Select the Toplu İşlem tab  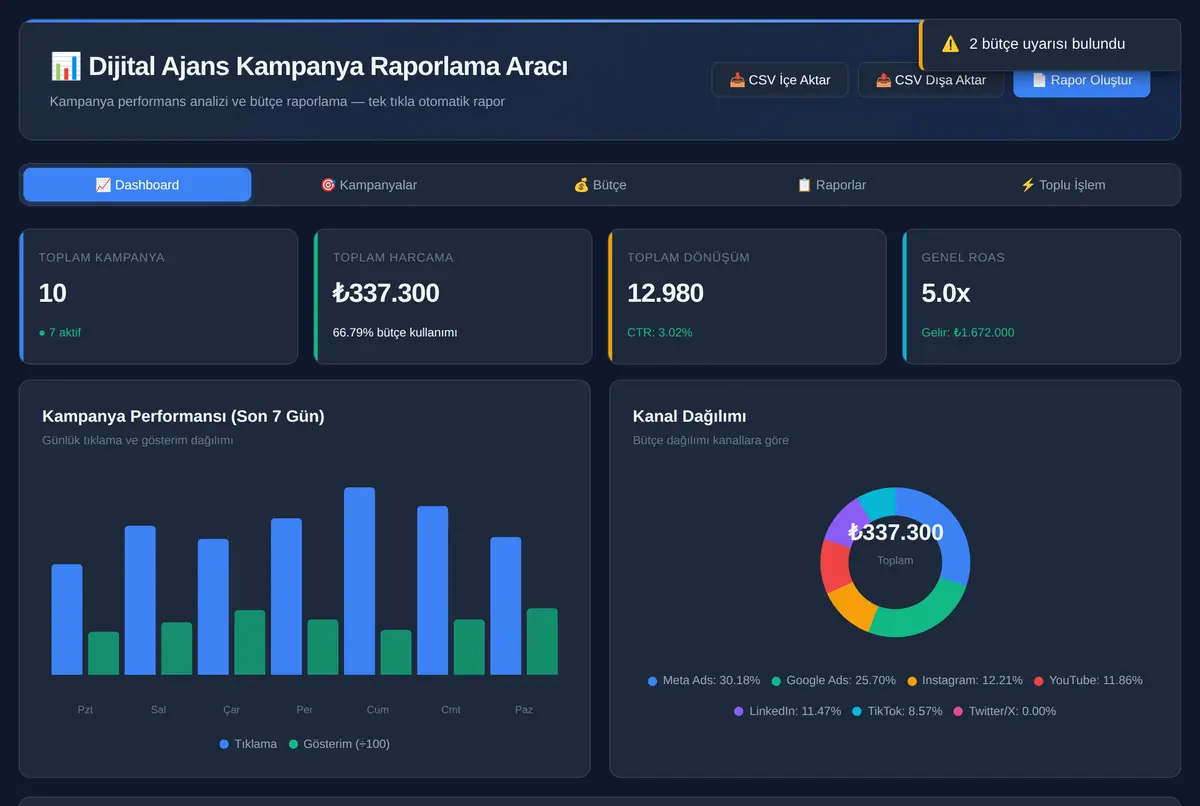(1062, 185)
